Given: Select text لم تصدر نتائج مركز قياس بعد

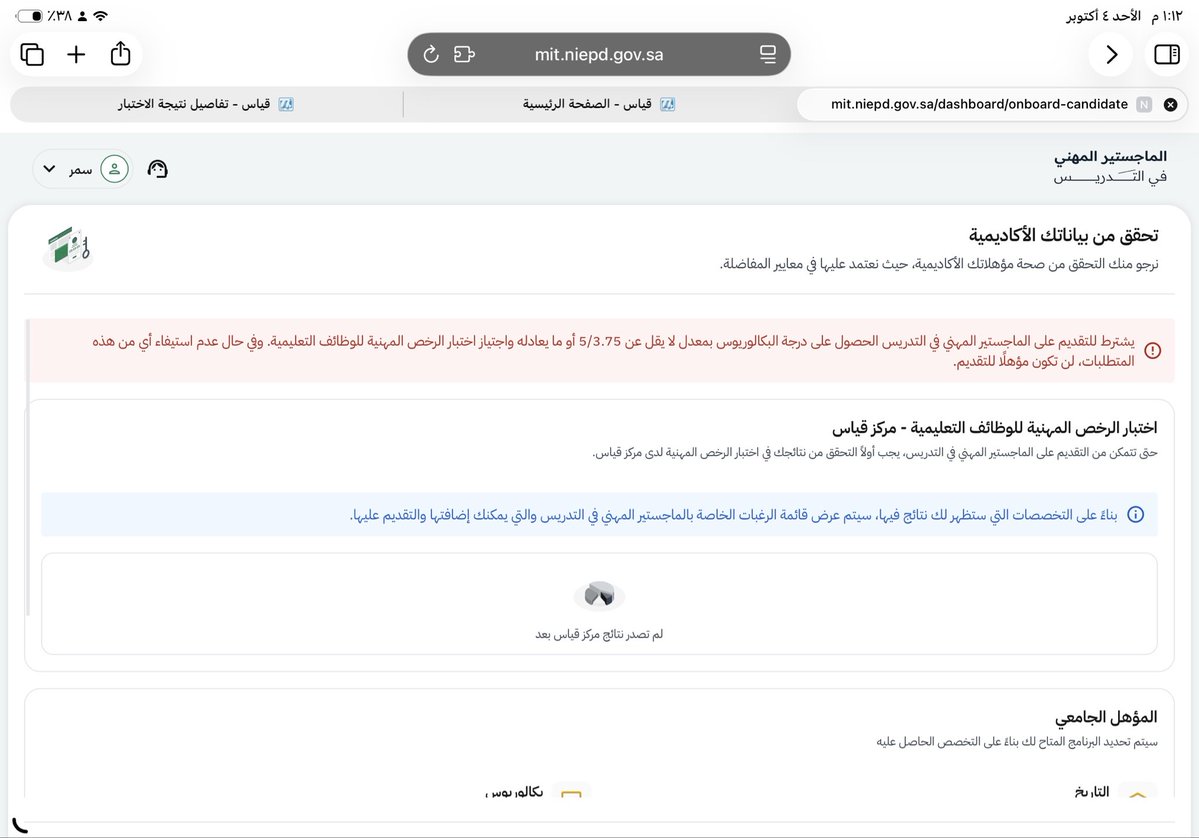Looking at the screenshot, I should click(599, 634).
